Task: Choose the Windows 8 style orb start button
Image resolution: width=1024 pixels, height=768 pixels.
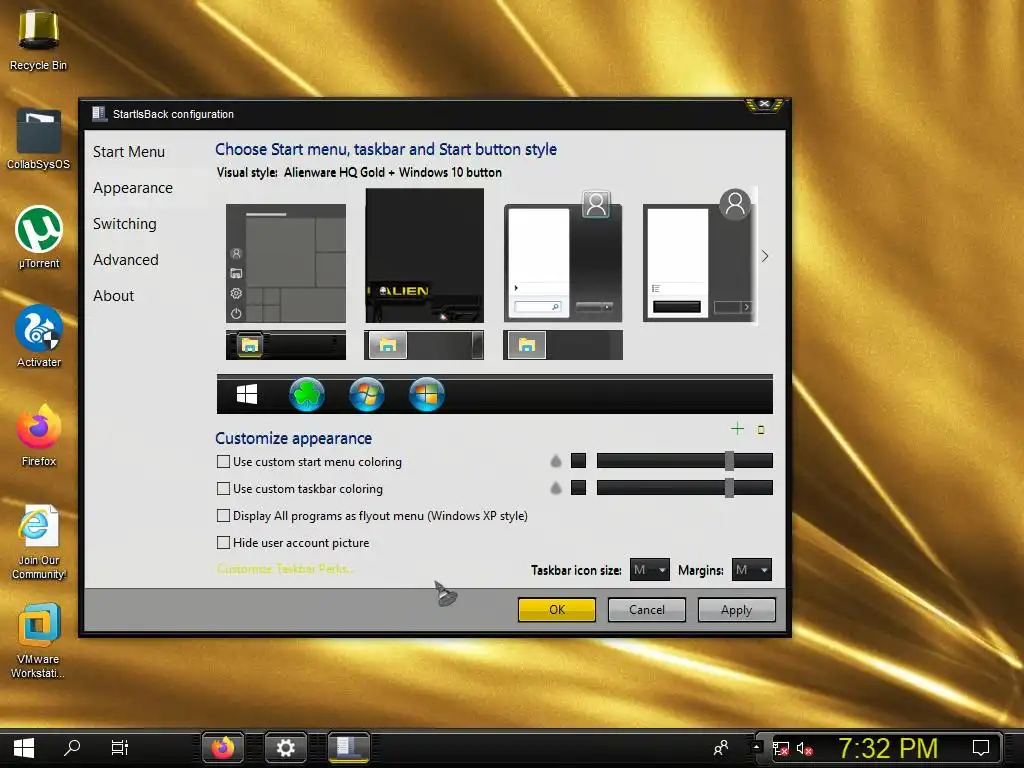Action: click(426, 394)
